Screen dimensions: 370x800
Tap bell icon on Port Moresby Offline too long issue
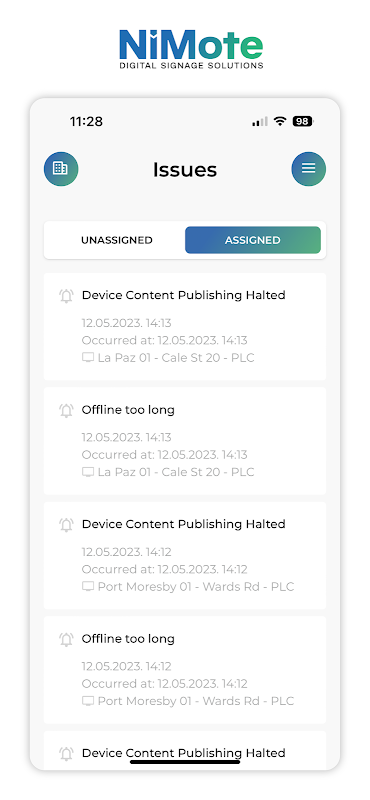[x=66, y=640]
